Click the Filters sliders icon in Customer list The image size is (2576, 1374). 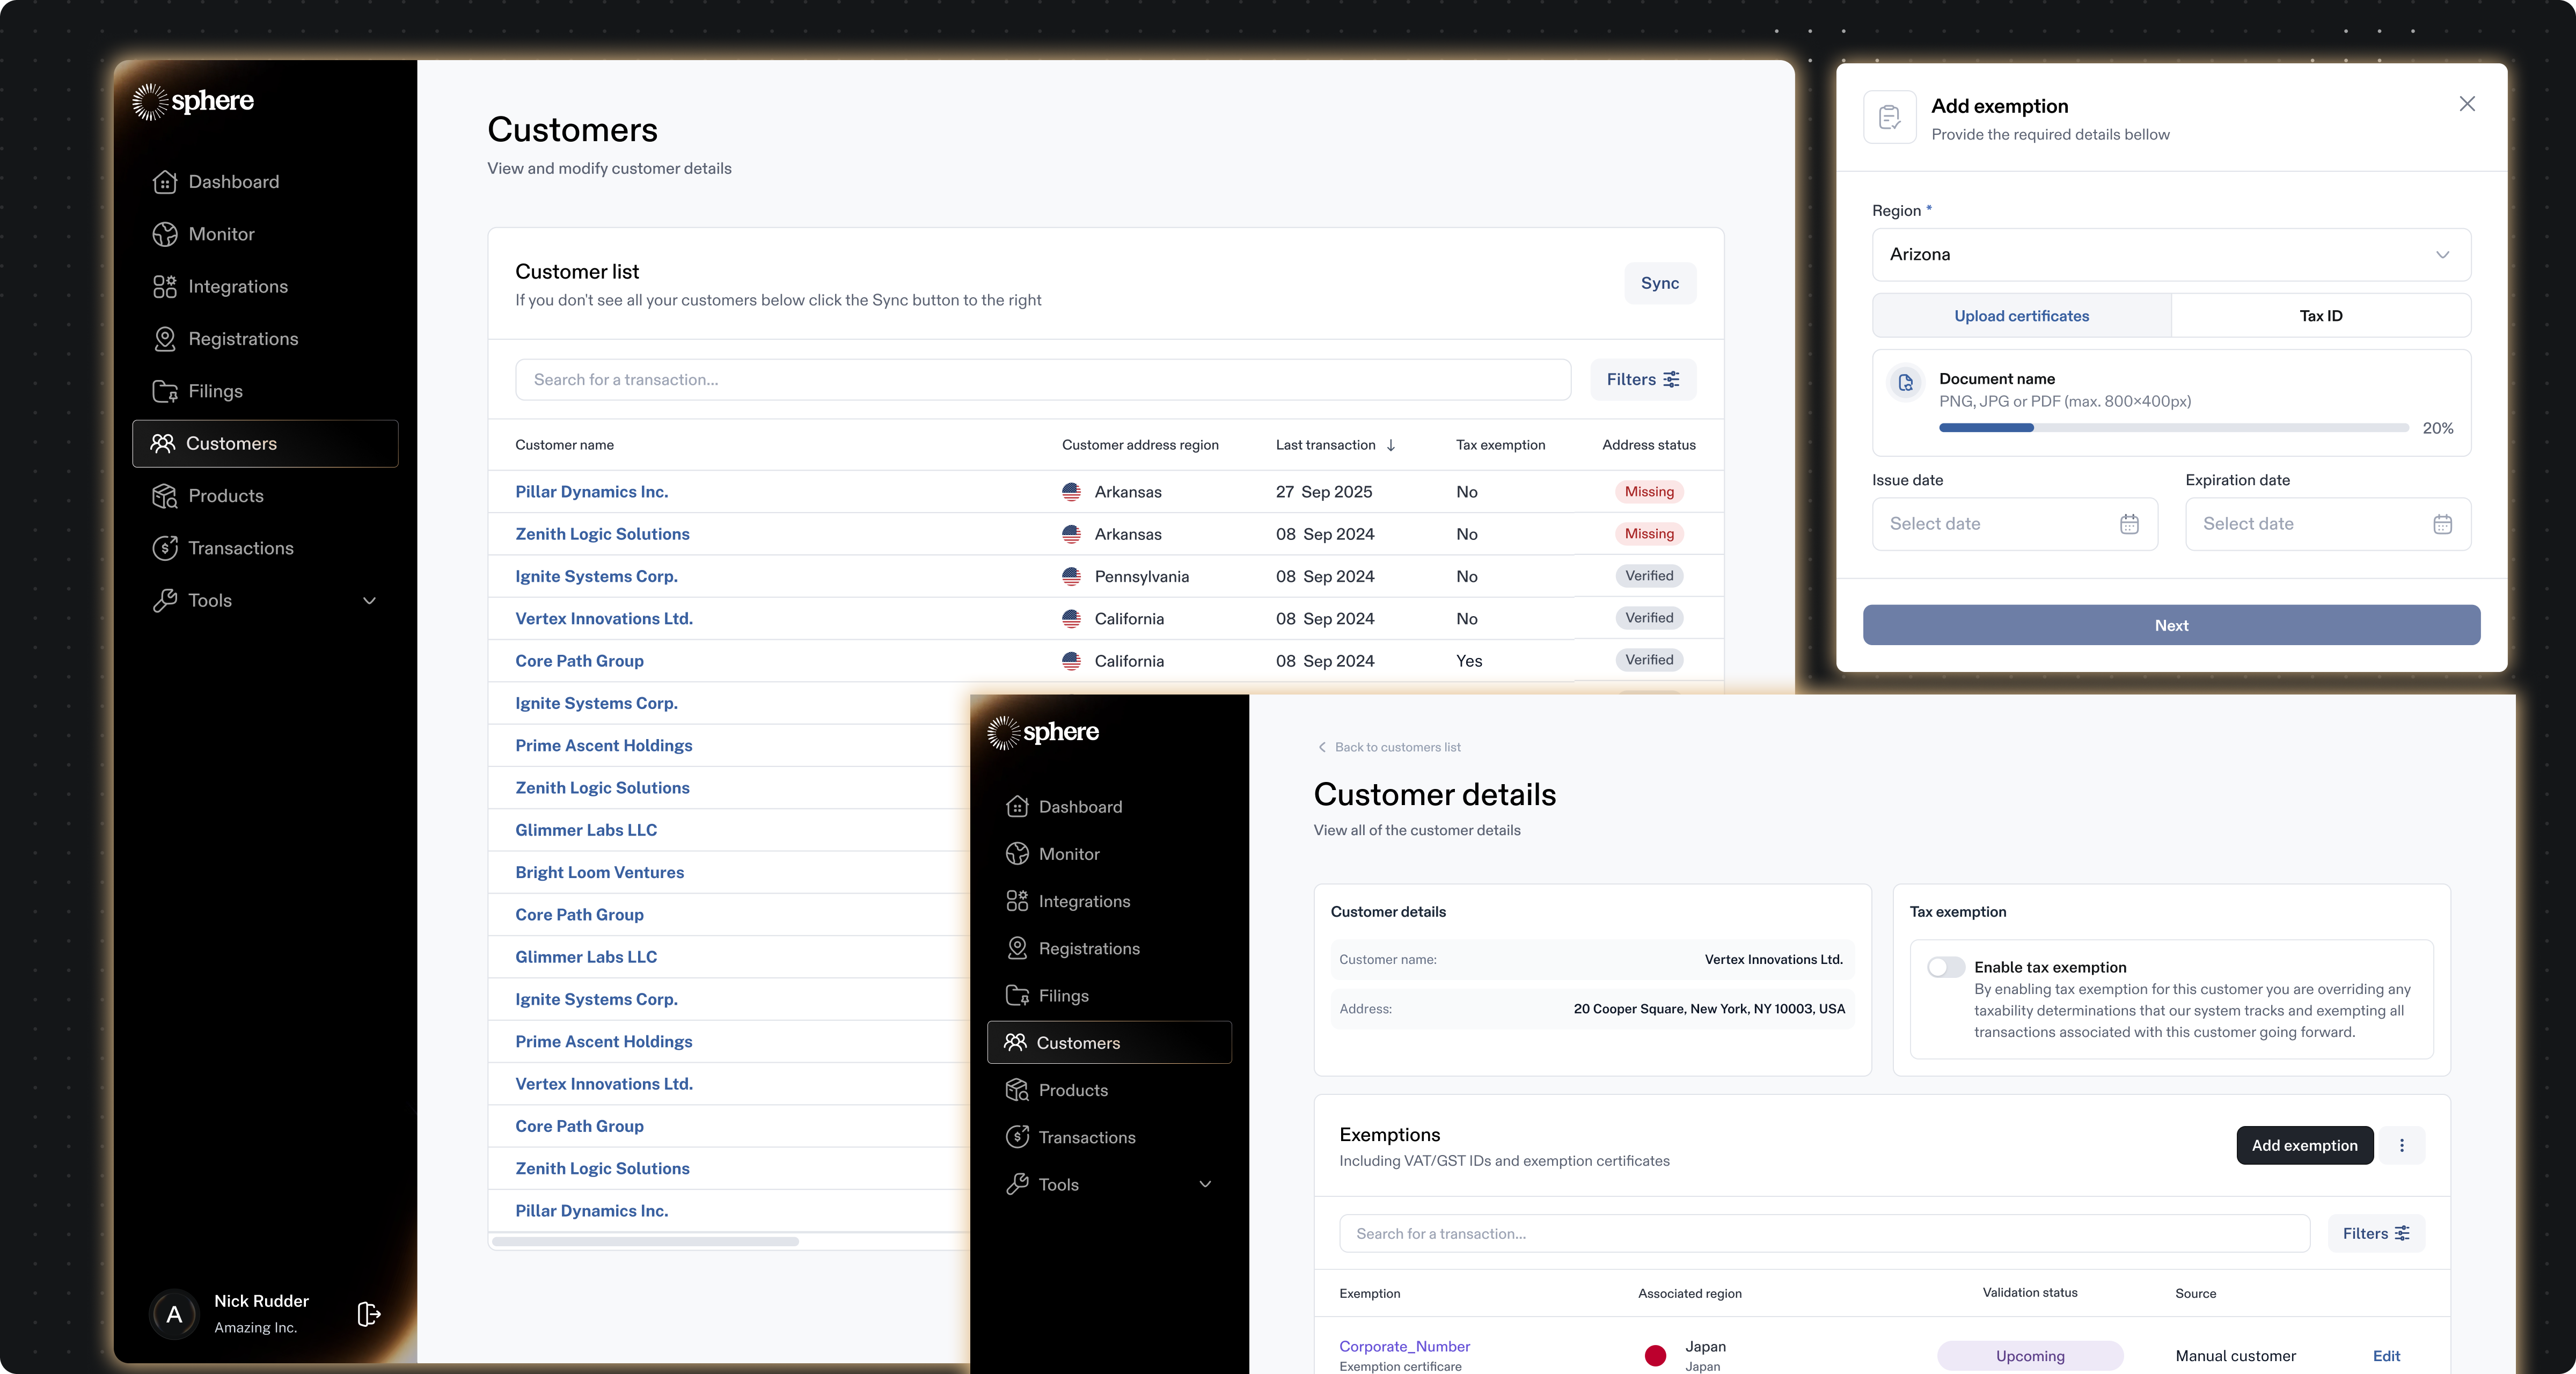pyautogui.click(x=1671, y=379)
